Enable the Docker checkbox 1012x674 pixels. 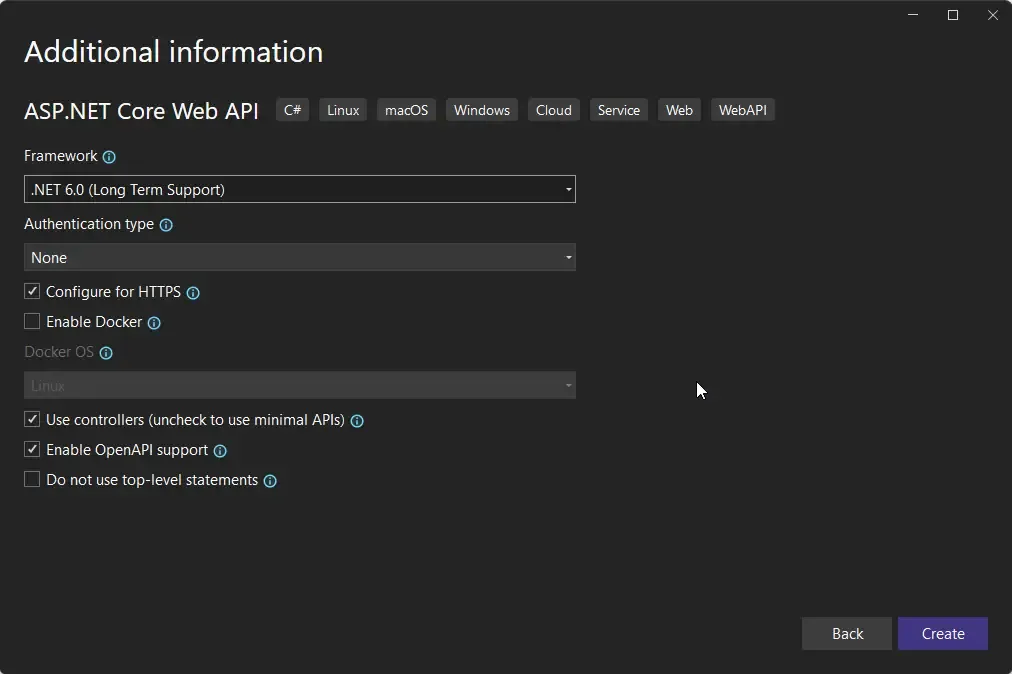[x=31, y=321]
